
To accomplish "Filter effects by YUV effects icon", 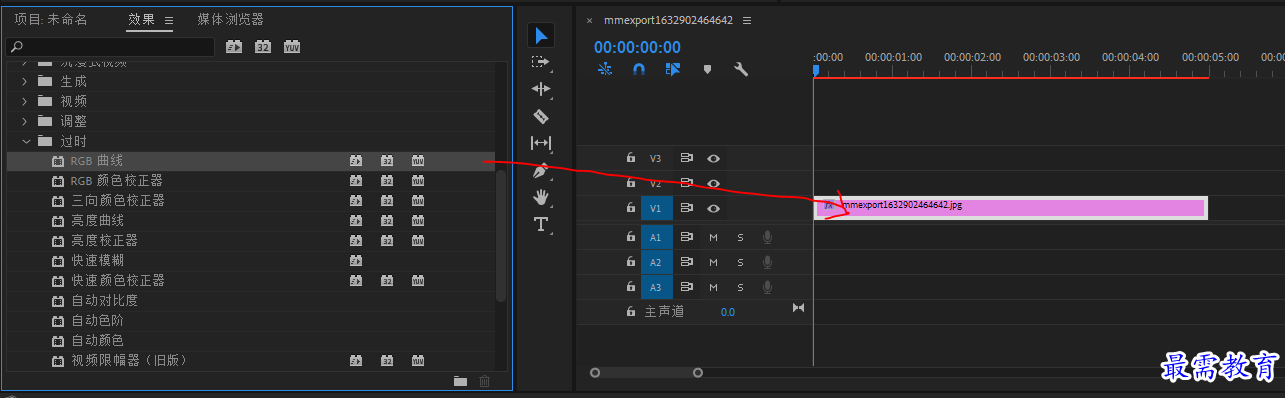I will pos(292,47).
